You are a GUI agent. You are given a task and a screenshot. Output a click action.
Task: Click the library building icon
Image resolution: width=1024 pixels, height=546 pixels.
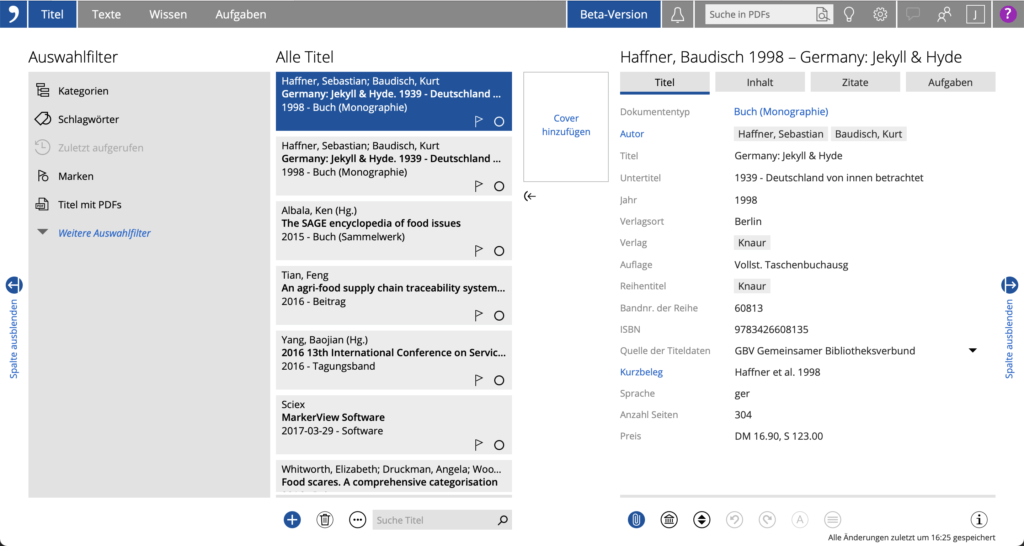(669, 519)
